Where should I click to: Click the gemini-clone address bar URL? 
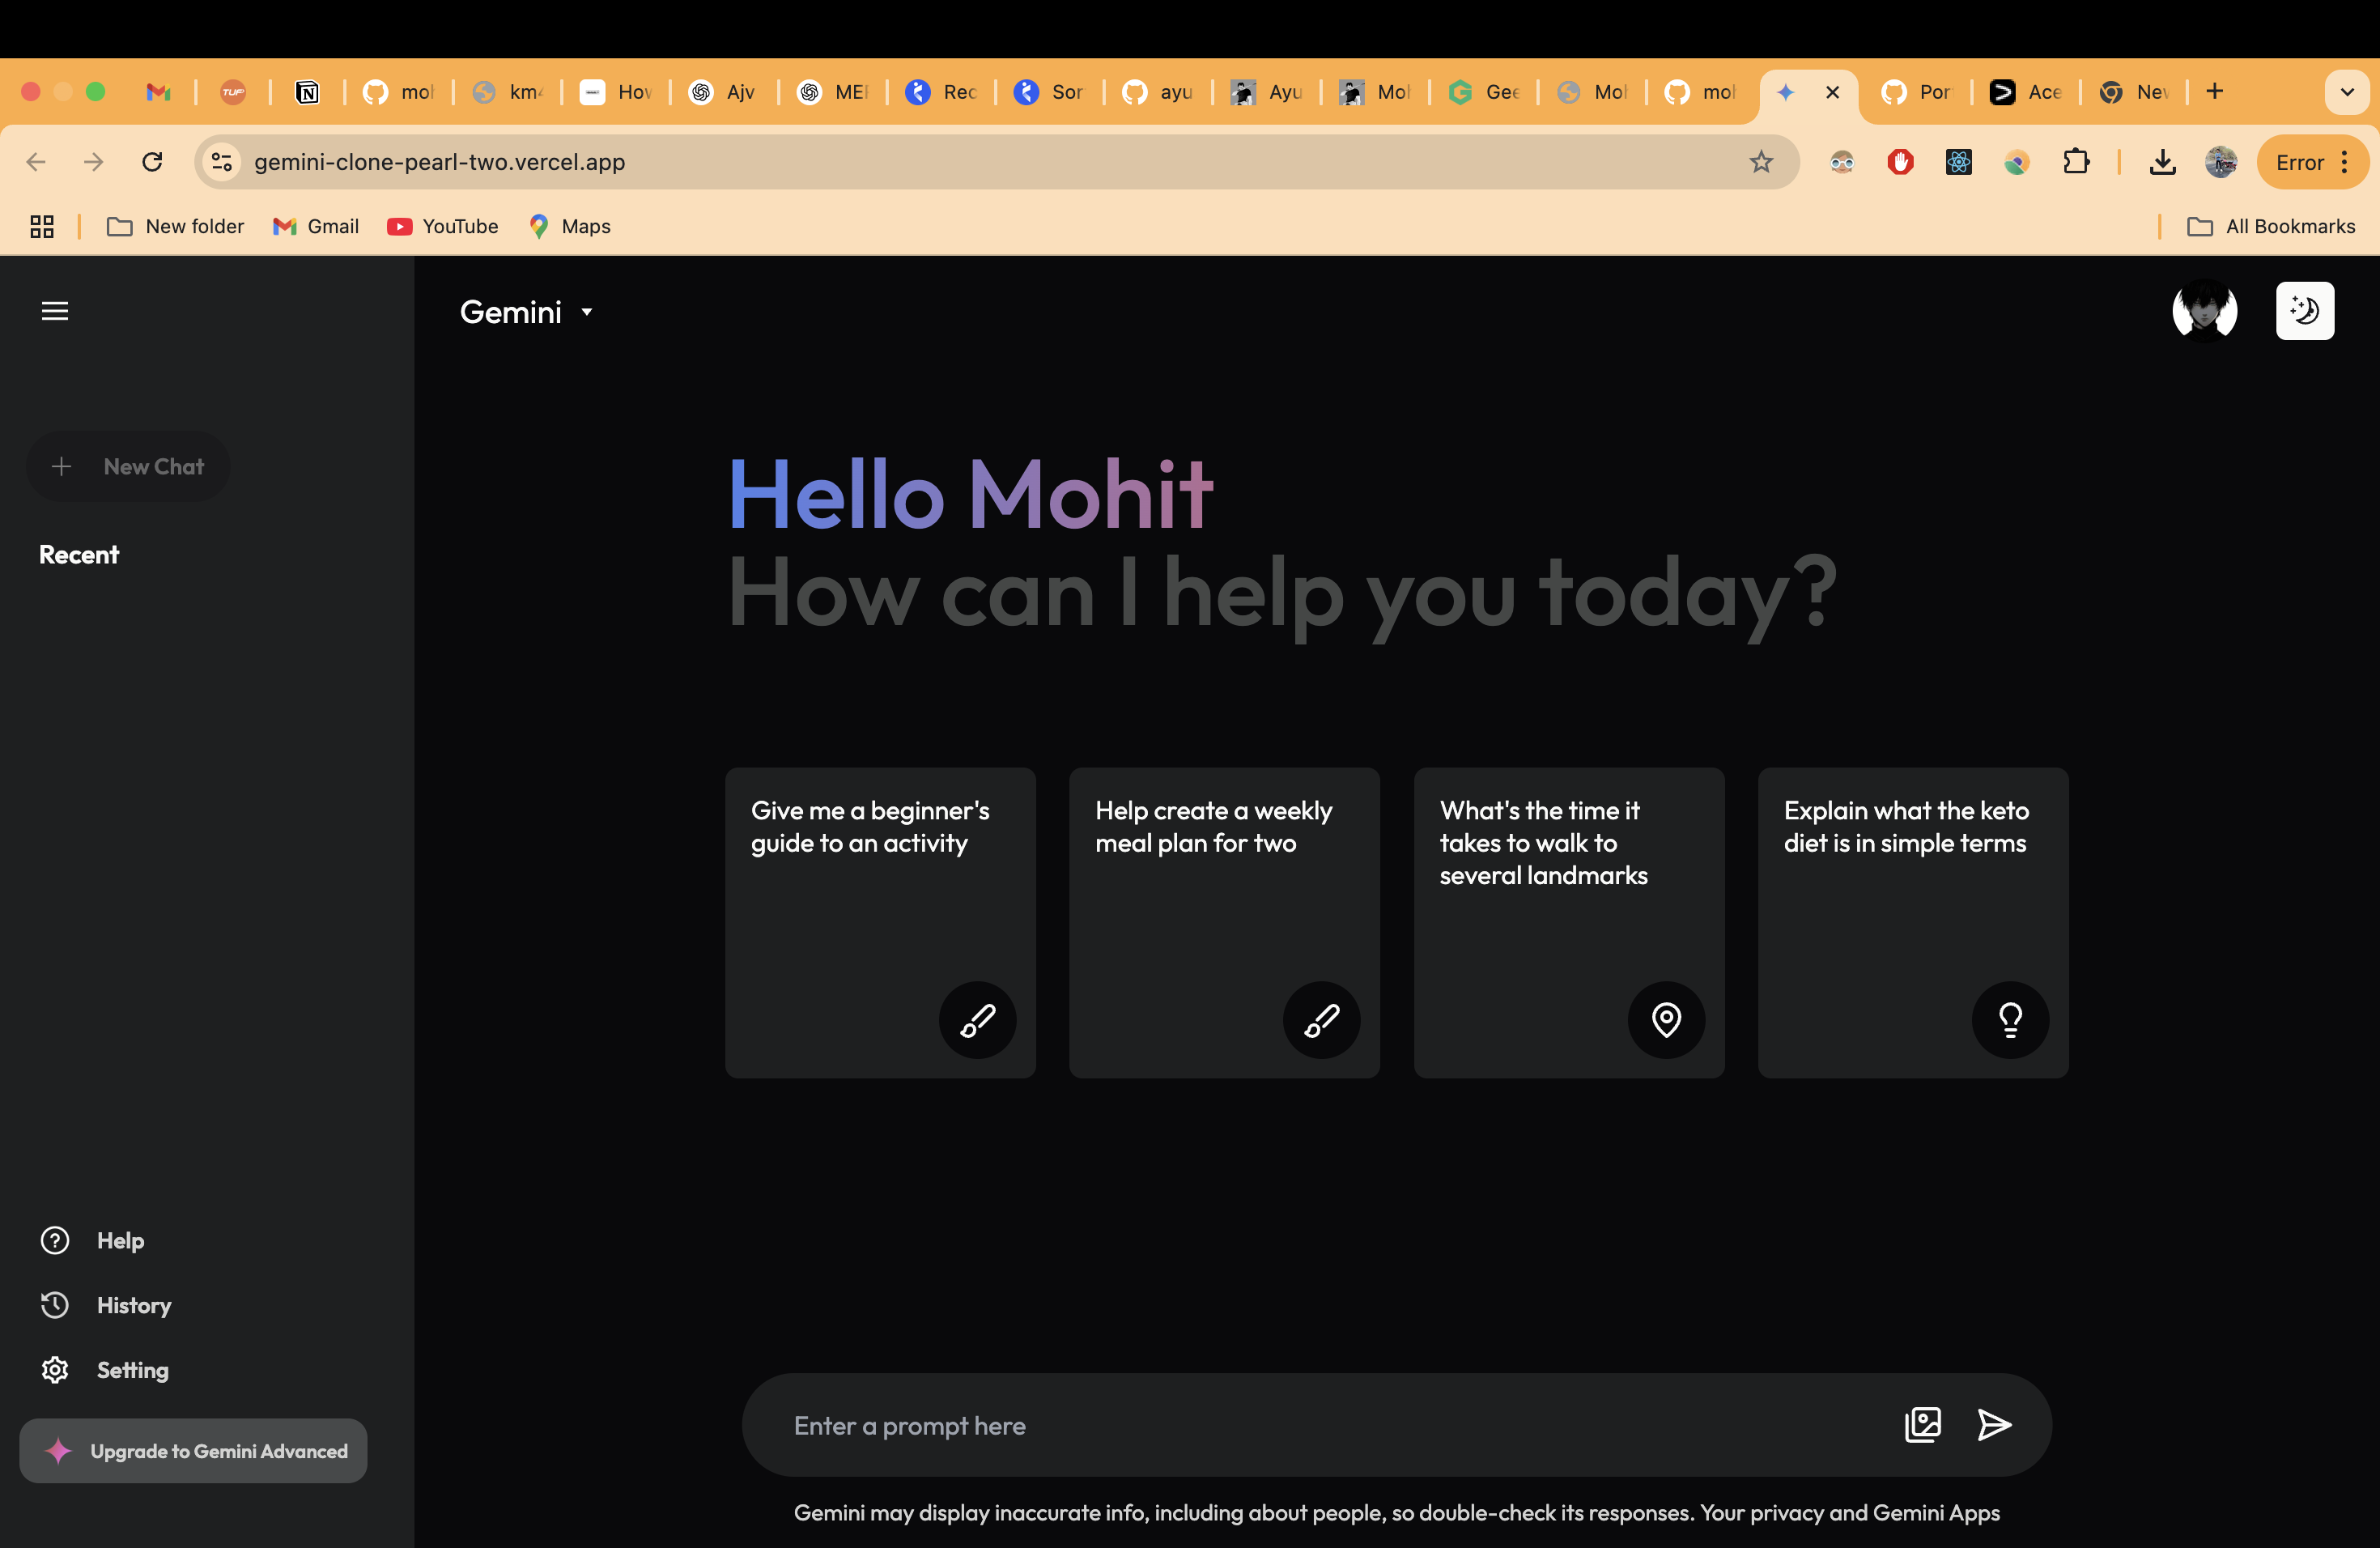coord(439,162)
